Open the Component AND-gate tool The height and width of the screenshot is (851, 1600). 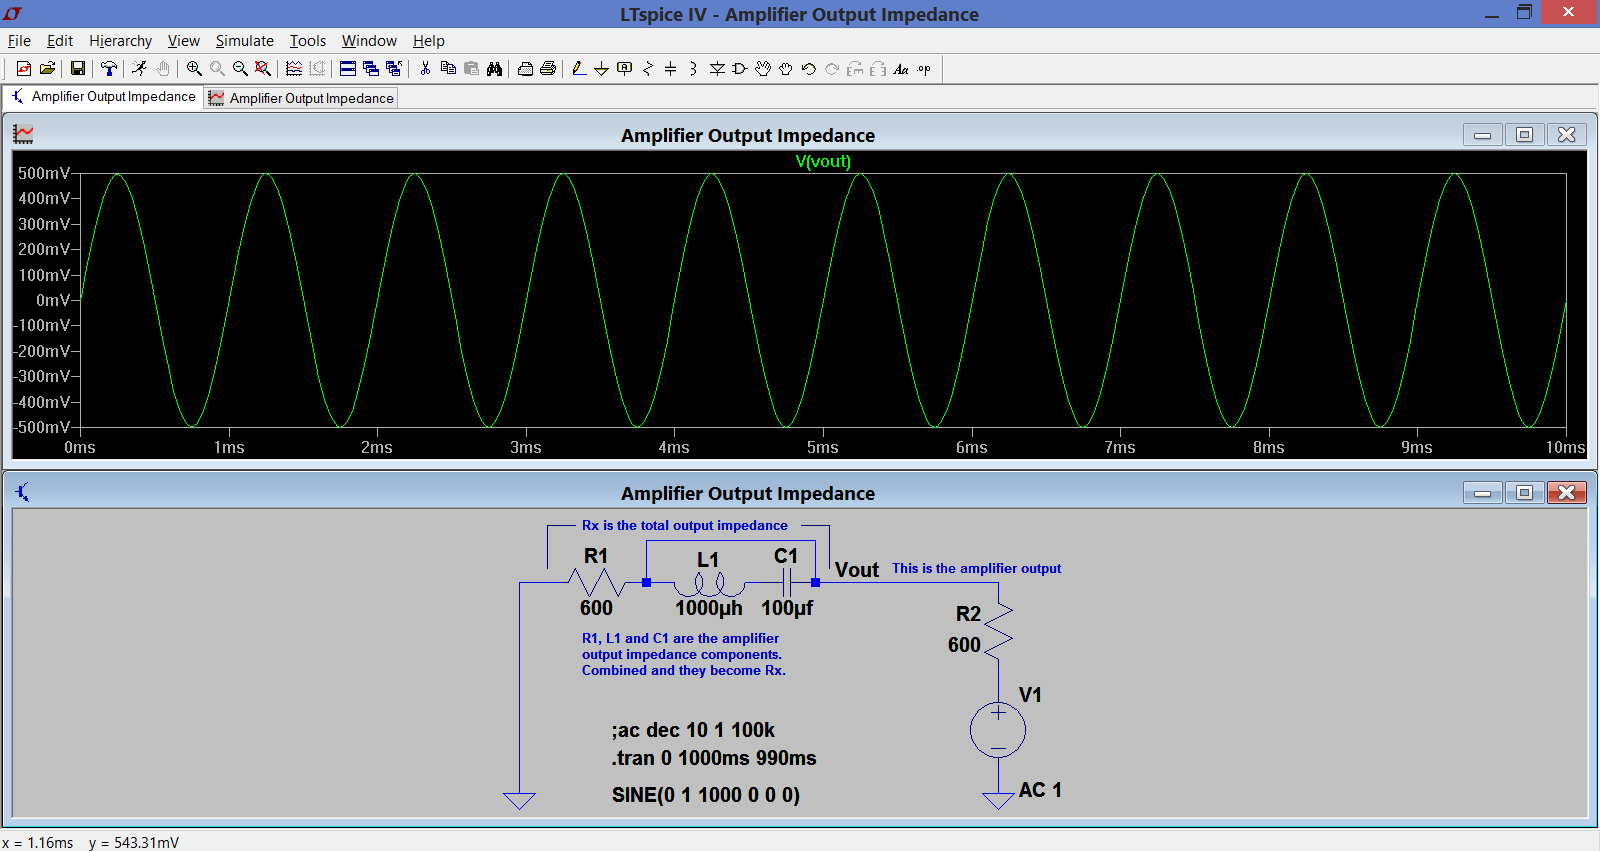pos(740,69)
